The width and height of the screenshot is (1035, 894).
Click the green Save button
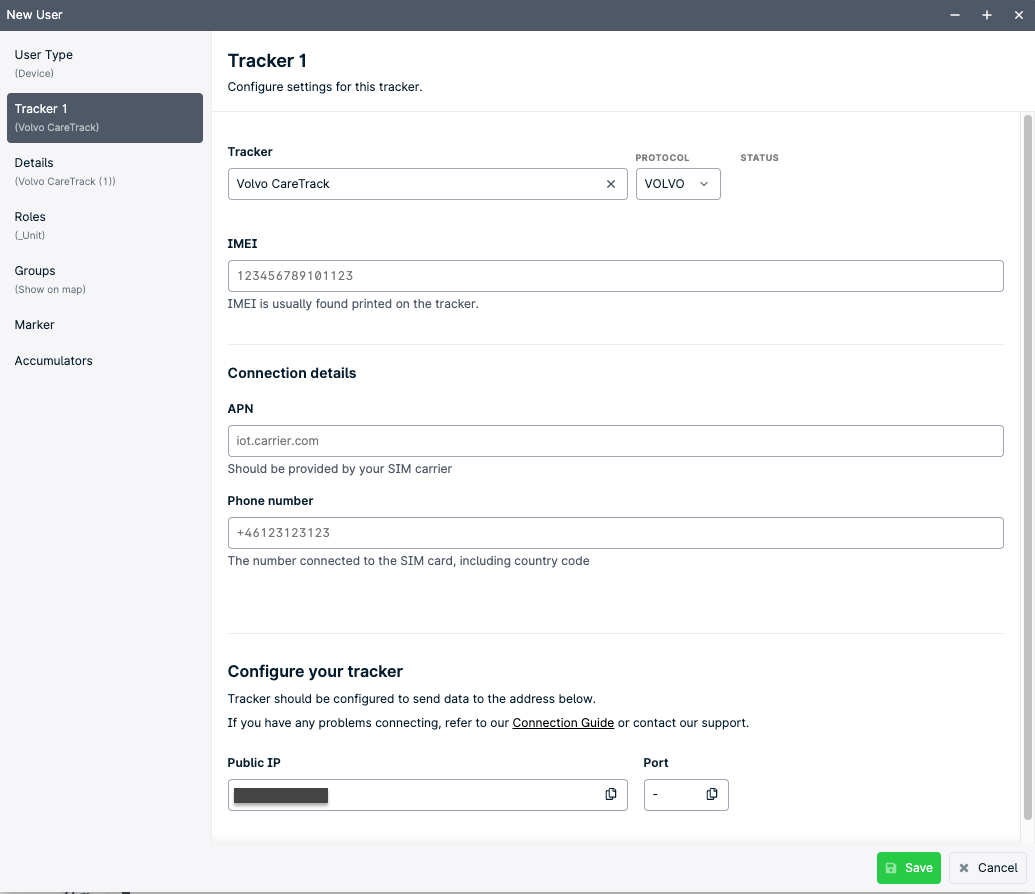tap(908, 868)
